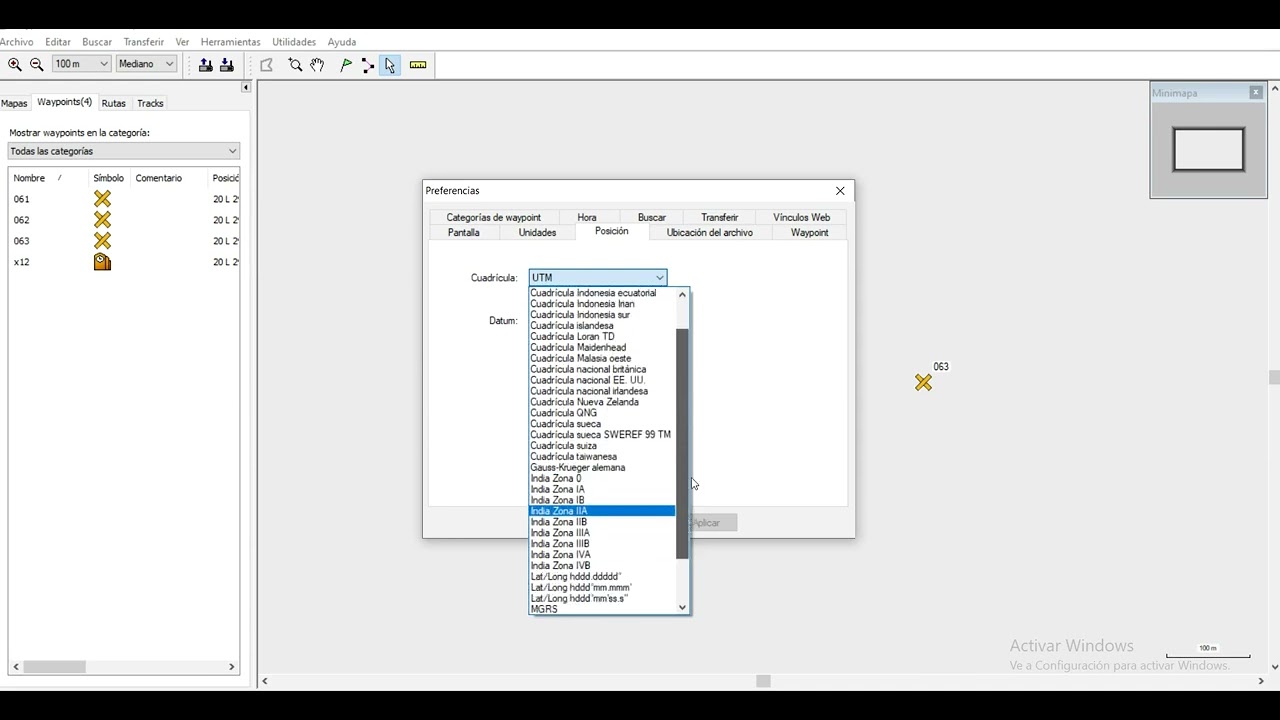The width and height of the screenshot is (1280, 720).
Task: Select the Distance ruler tool
Action: [x=418, y=65]
